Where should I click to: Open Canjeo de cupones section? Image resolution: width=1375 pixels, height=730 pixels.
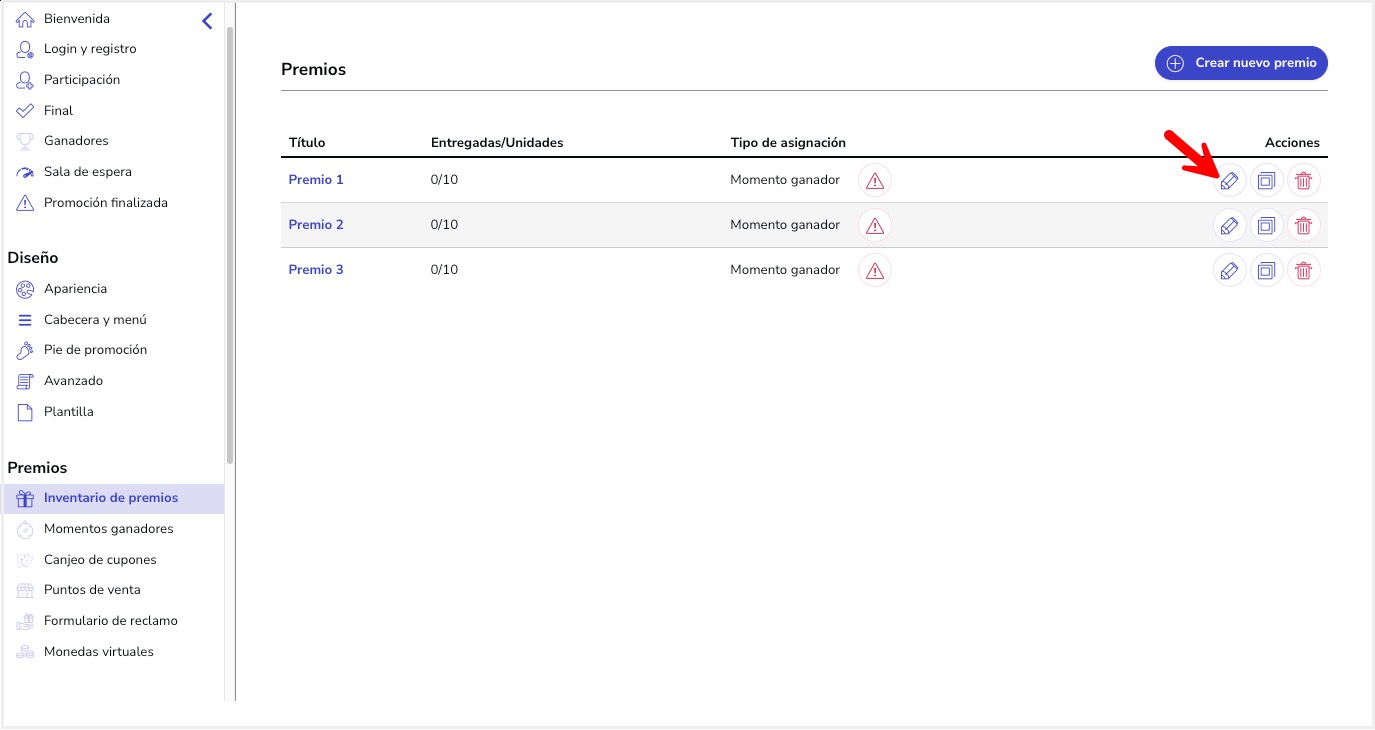pos(100,560)
